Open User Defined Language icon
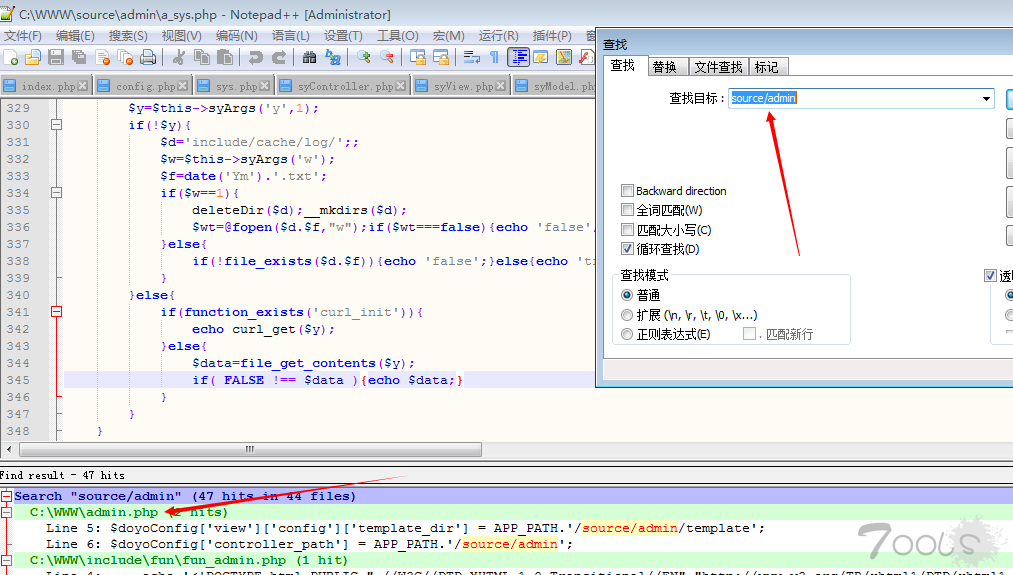This screenshot has height=575, width=1013. [541, 58]
